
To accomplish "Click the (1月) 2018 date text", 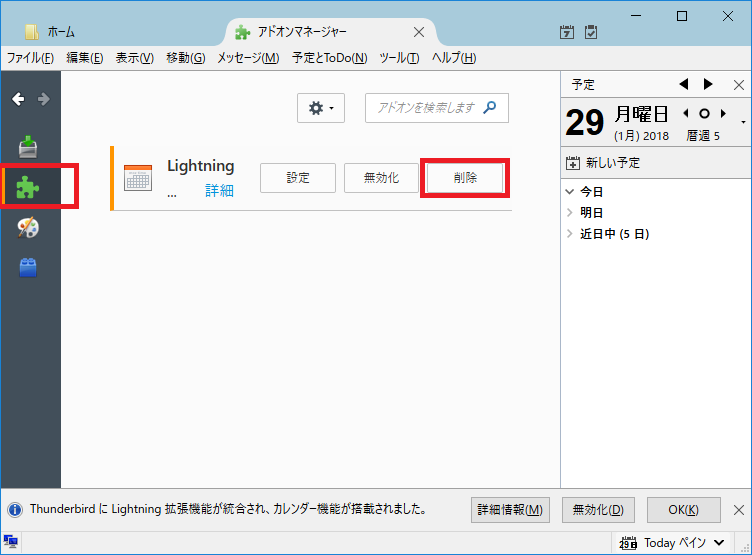I will coord(641,136).
